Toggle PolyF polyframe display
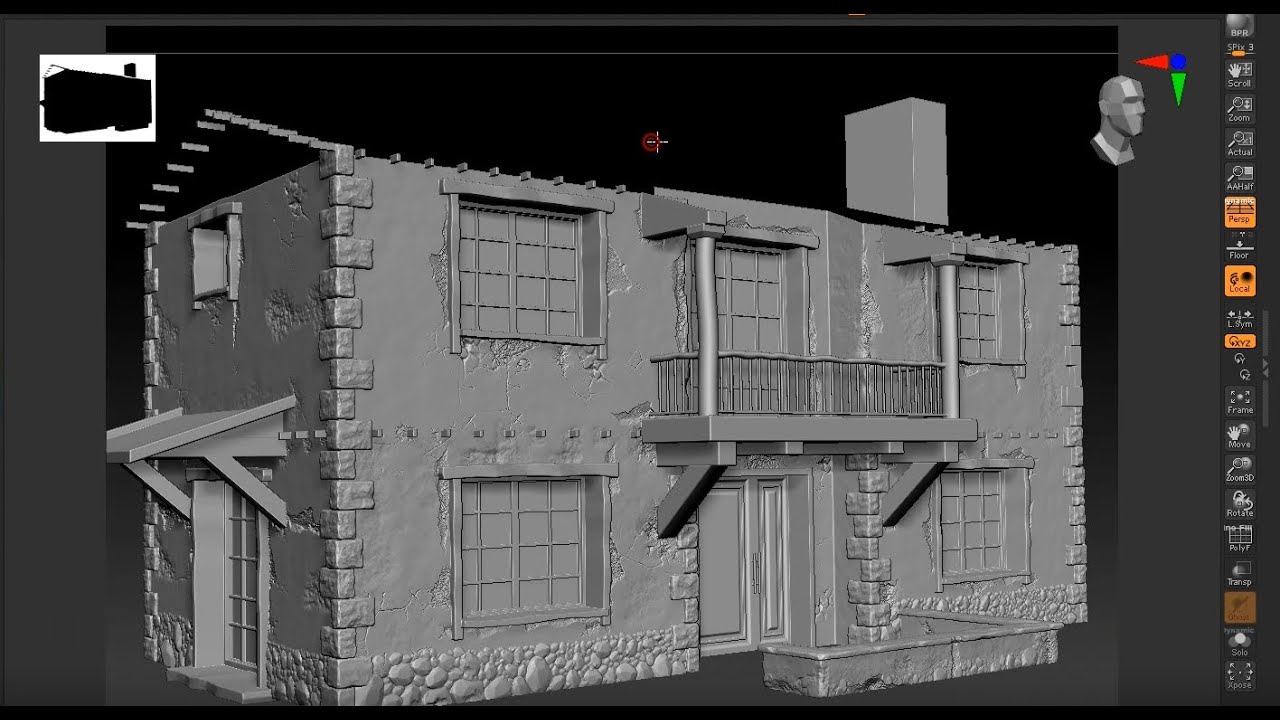 tap(1240, 539)
